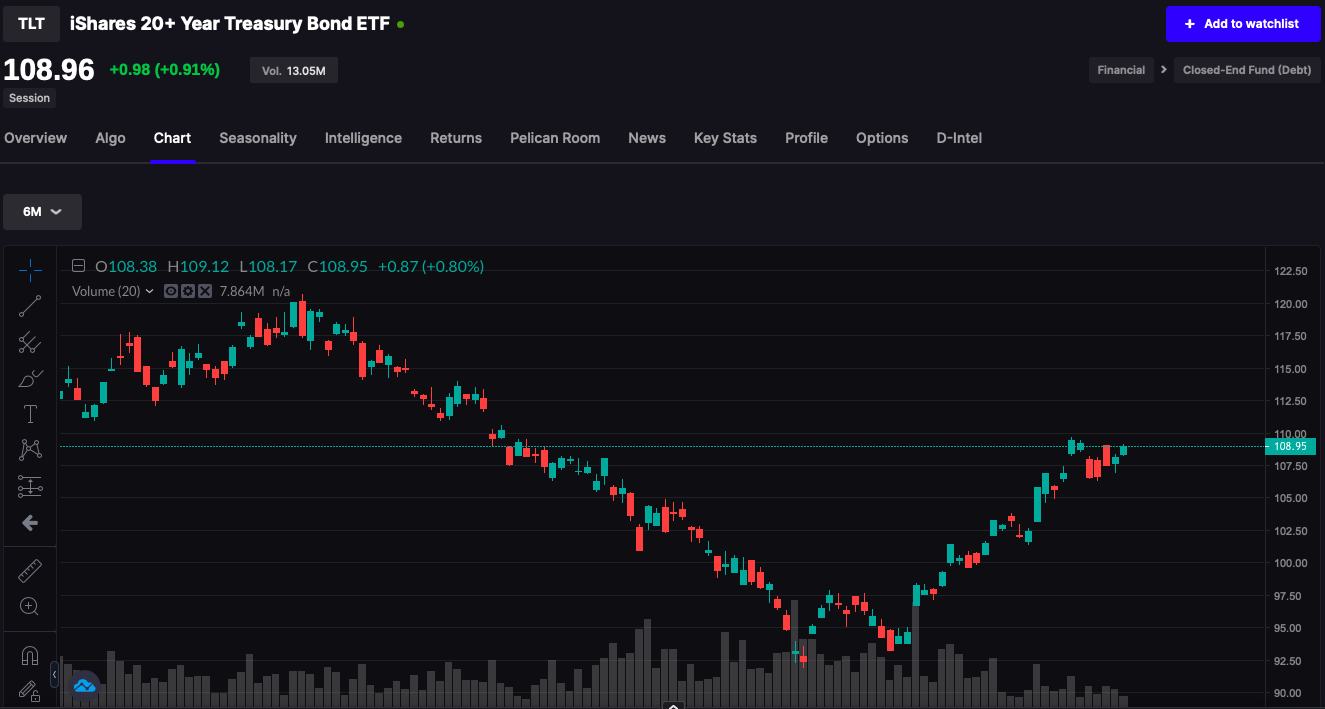
Task: Go to the Intelligence tab
Action: (363, 138)
